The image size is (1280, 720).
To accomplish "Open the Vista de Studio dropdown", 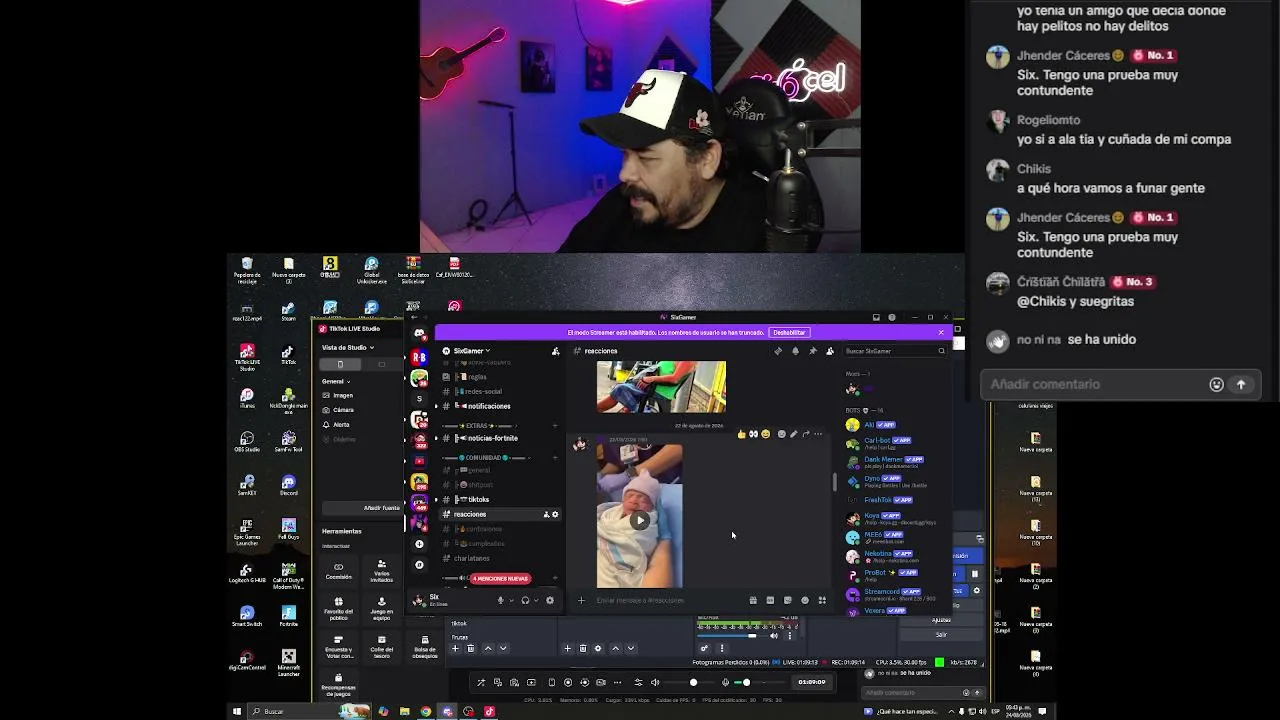I will [x=348, y=347].
